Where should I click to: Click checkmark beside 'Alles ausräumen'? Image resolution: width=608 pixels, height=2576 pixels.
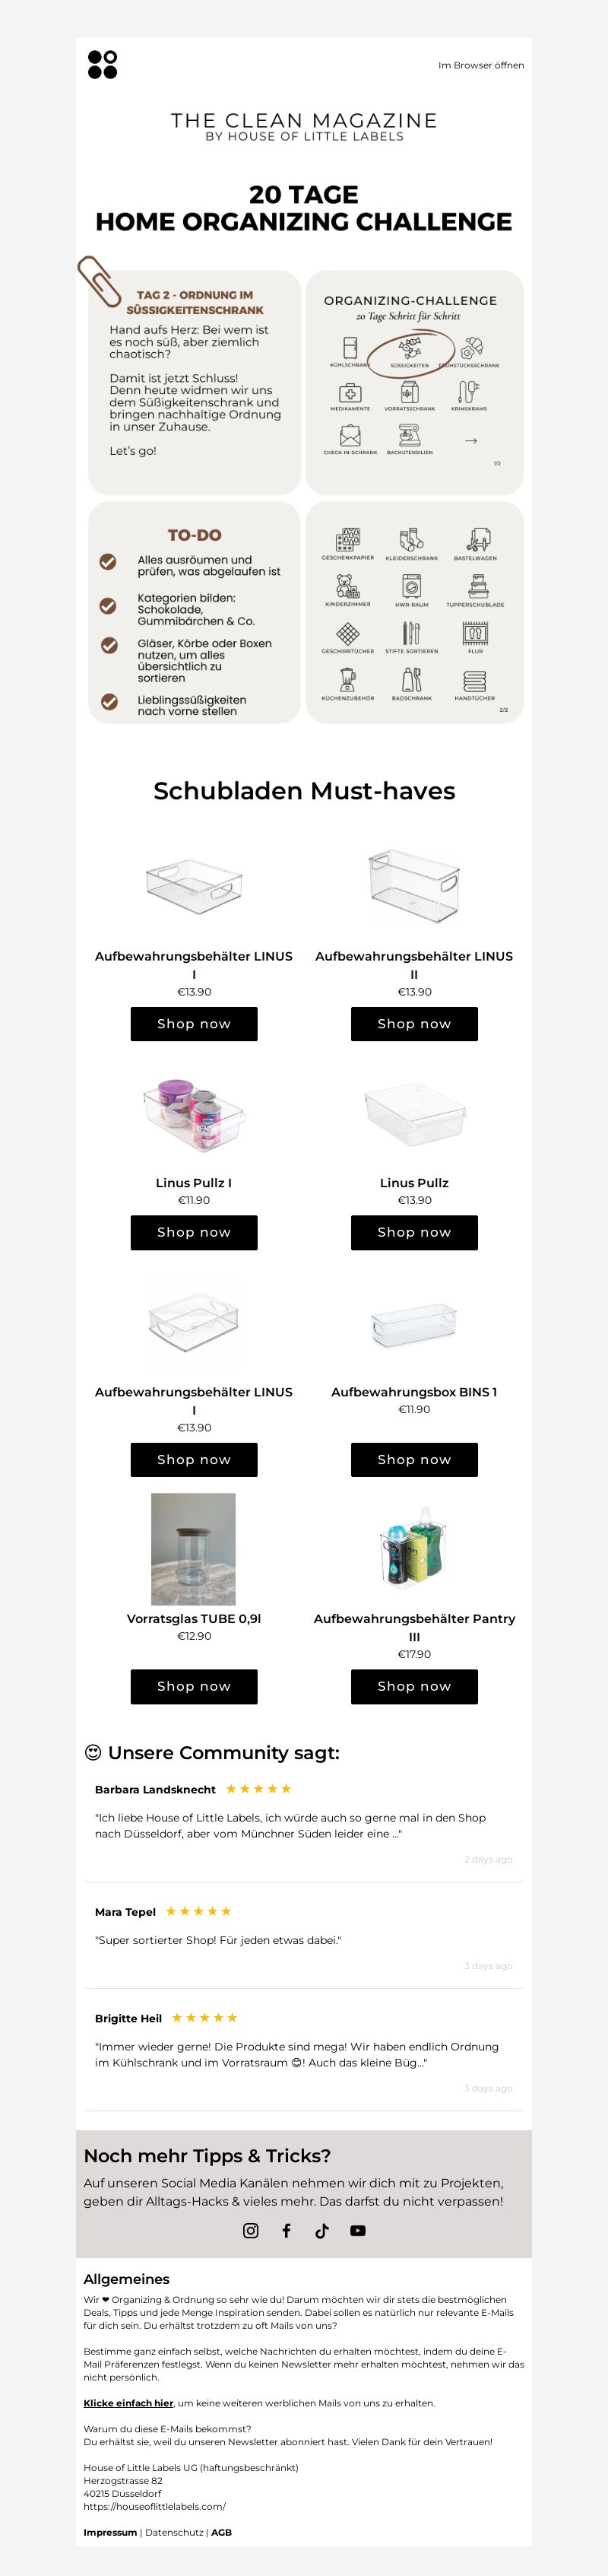tap(108, 562)
